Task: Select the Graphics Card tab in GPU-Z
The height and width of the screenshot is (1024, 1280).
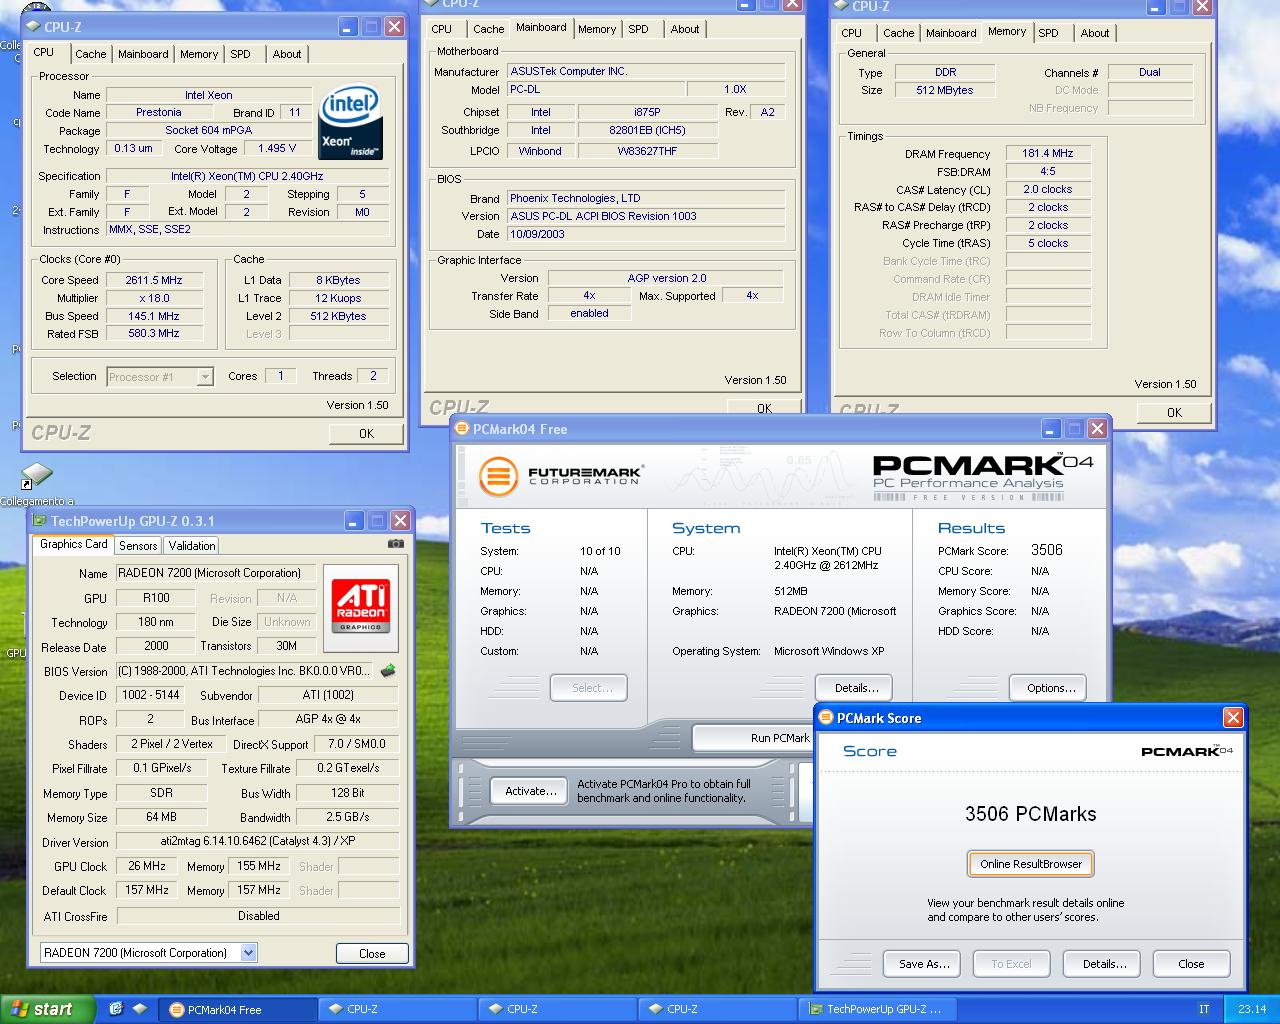Action: 73,544
